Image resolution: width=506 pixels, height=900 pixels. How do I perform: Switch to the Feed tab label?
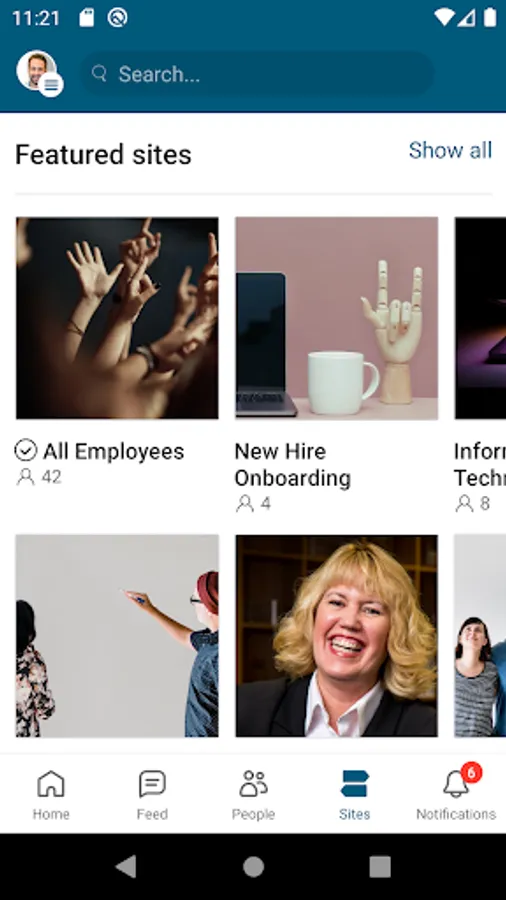tap(152, 814)
